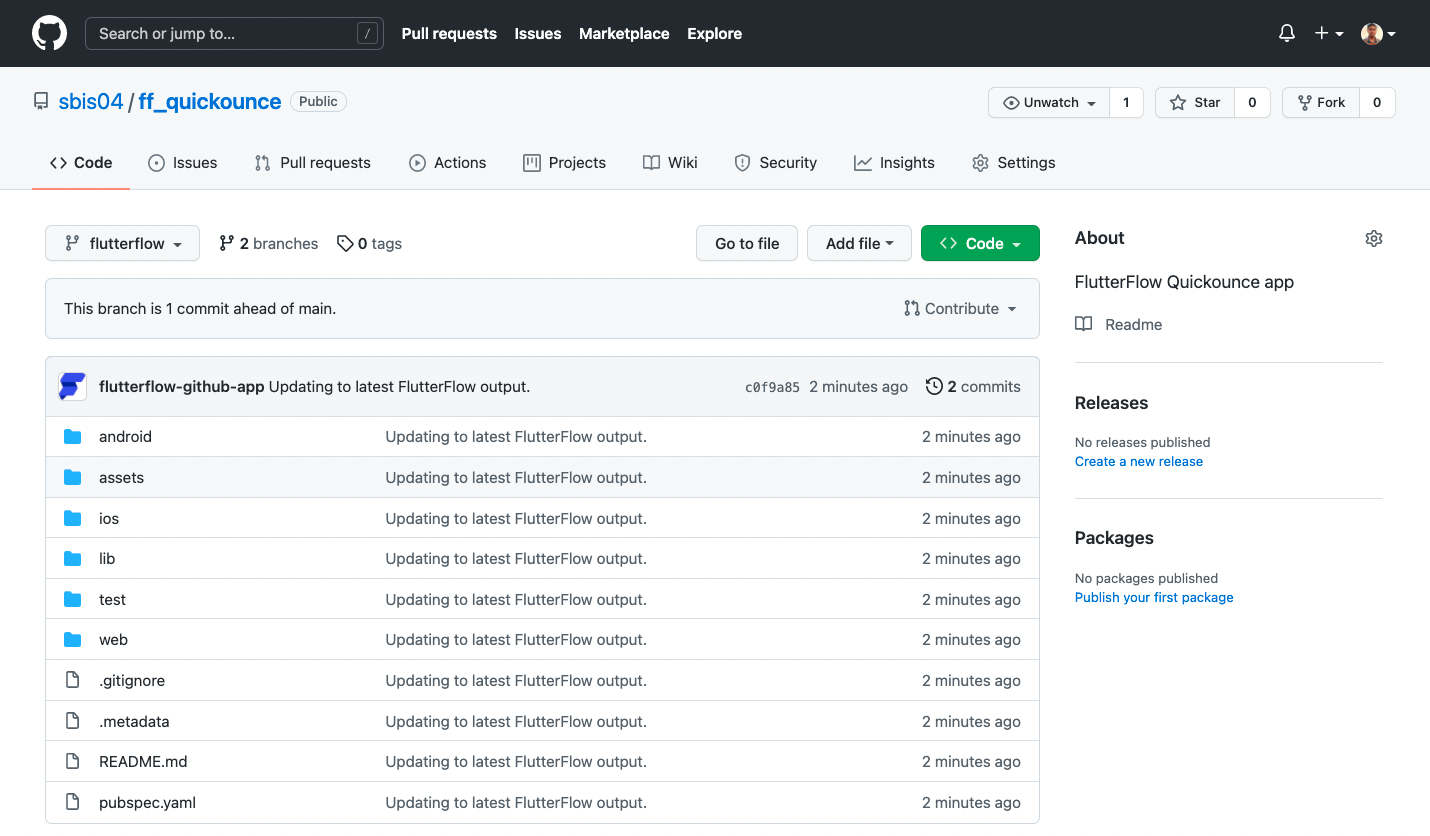Open the GitHub home logo

(x=49, y=33)
